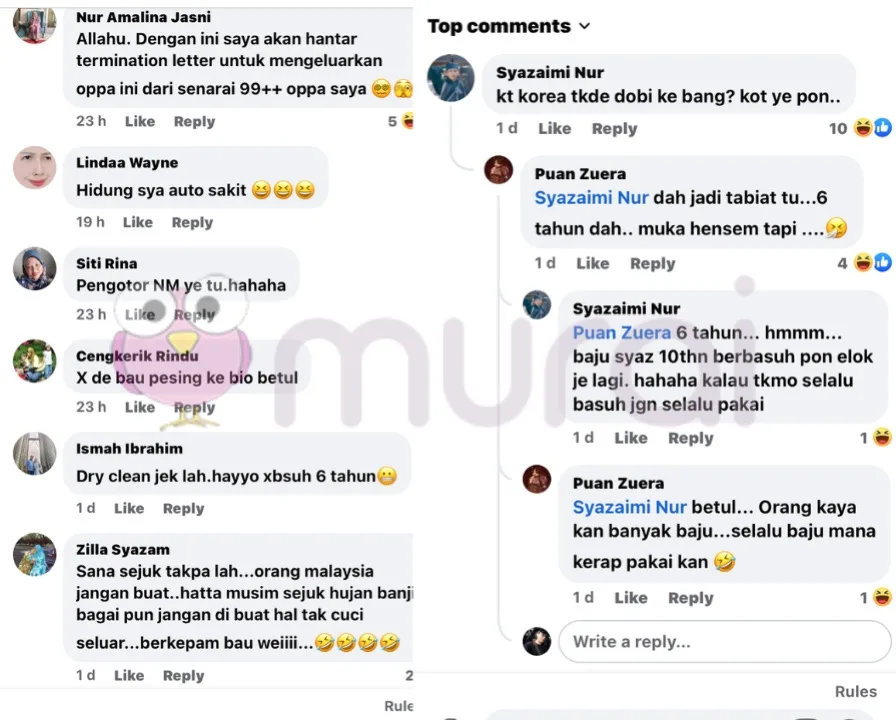Open Puan Zuera's avatar on first reply
The image size is (896, 720).
[498, 170]
